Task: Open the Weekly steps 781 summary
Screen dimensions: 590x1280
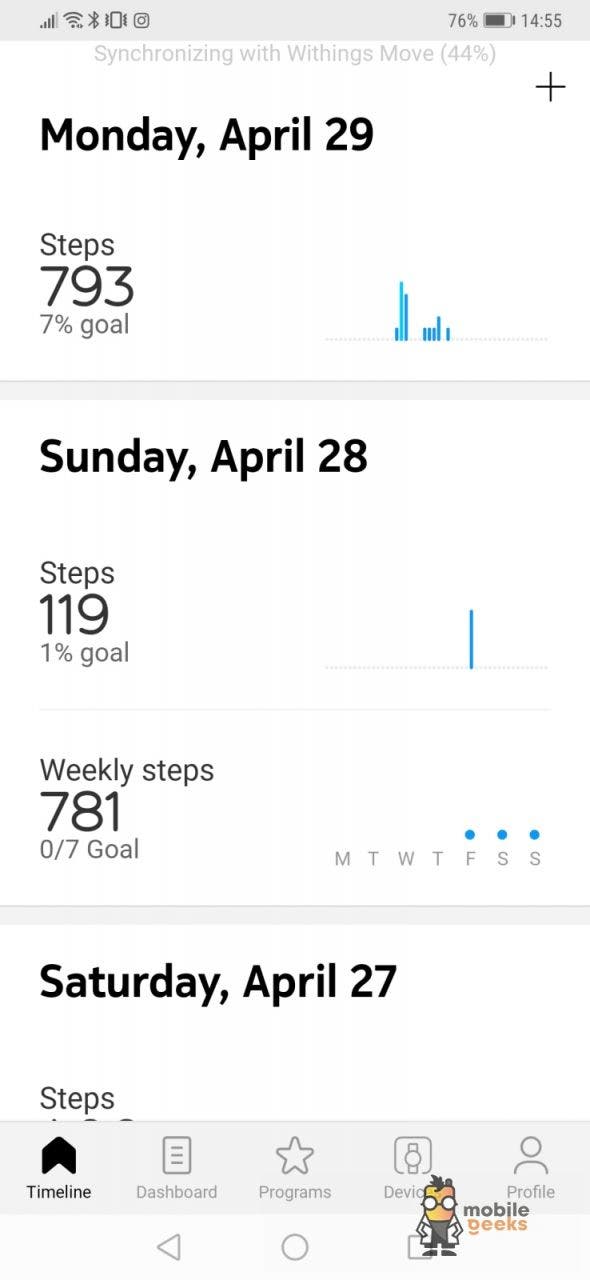Action: pos(295,809)
